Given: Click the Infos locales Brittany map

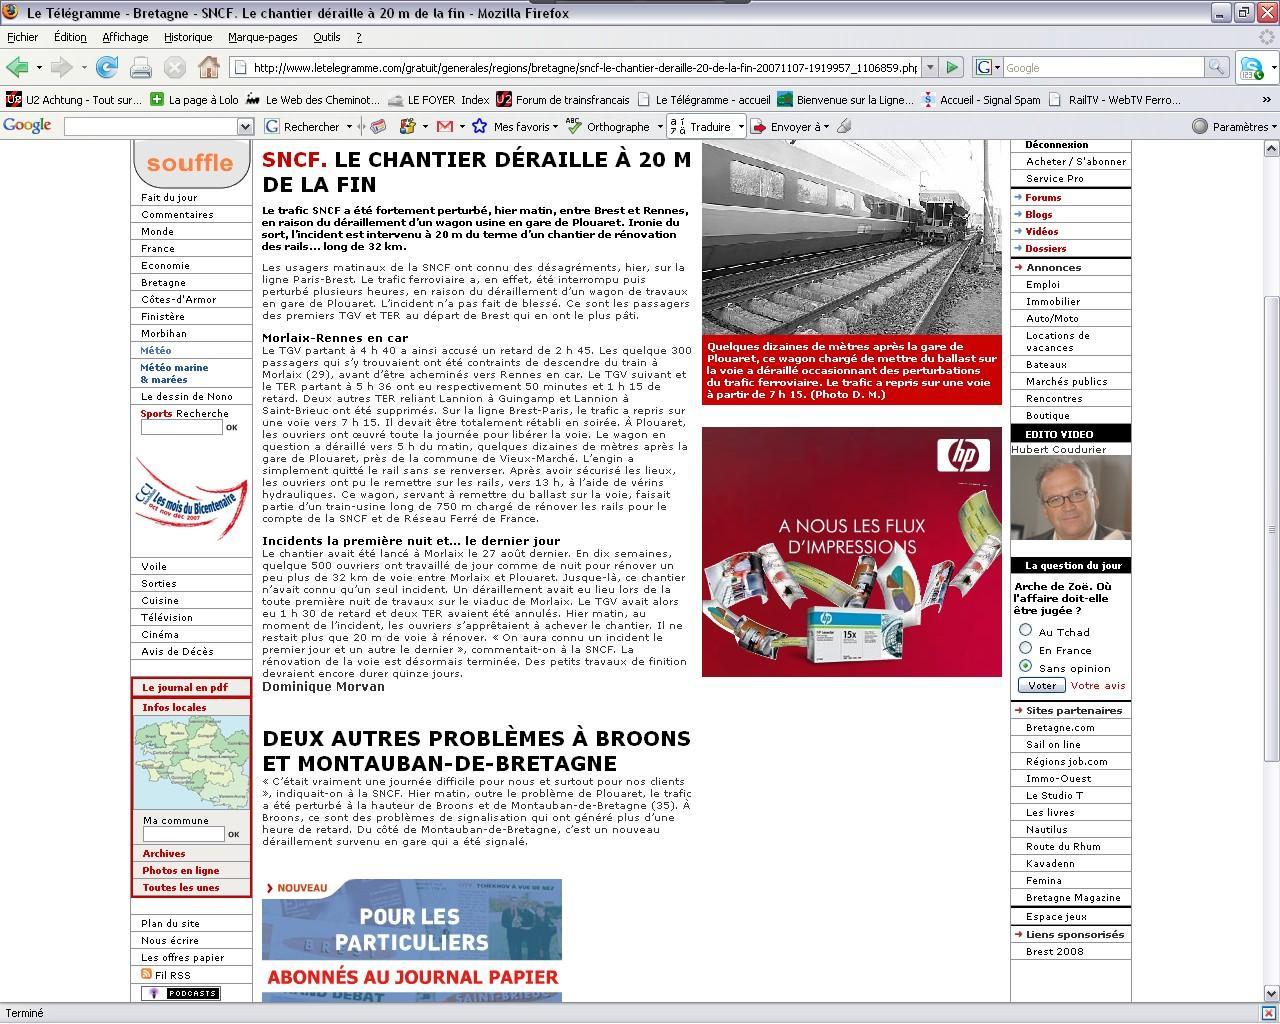Looking at the screenshot, I should (191, 762).
